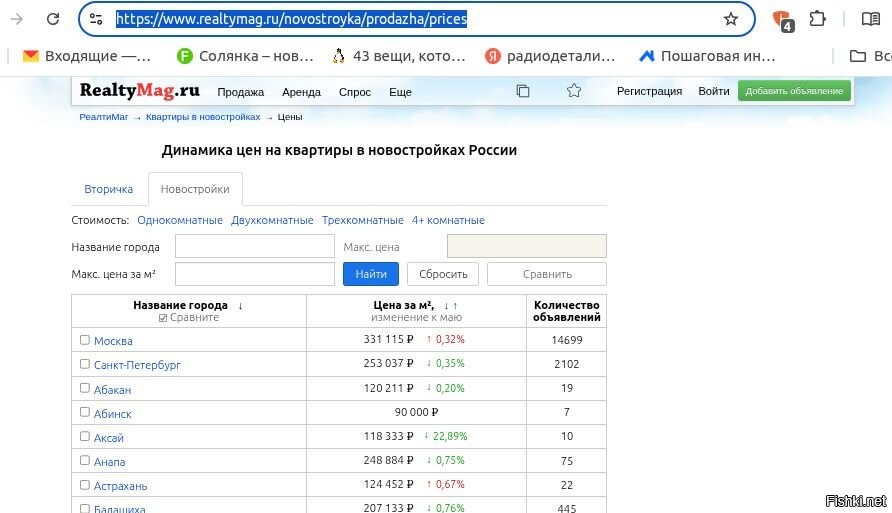This screenshot has height=513, width=892.
Task: Click the '22,89%' change for Аксай
Action: pyautogui.click(x=449, y=436)
